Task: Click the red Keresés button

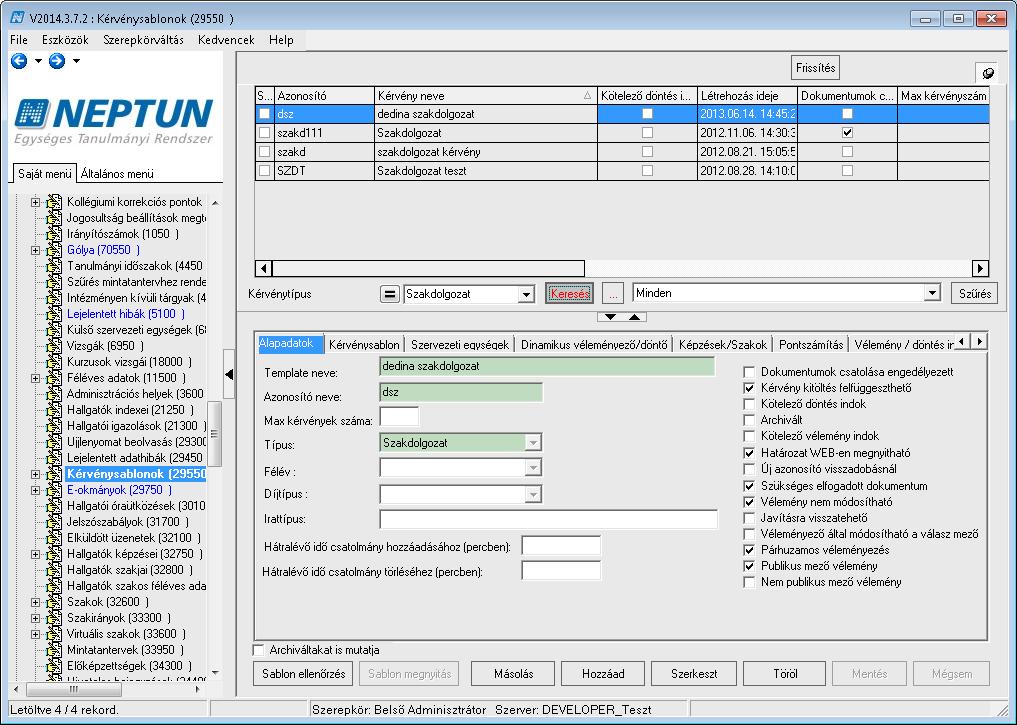Action: [x=569, y=294]
